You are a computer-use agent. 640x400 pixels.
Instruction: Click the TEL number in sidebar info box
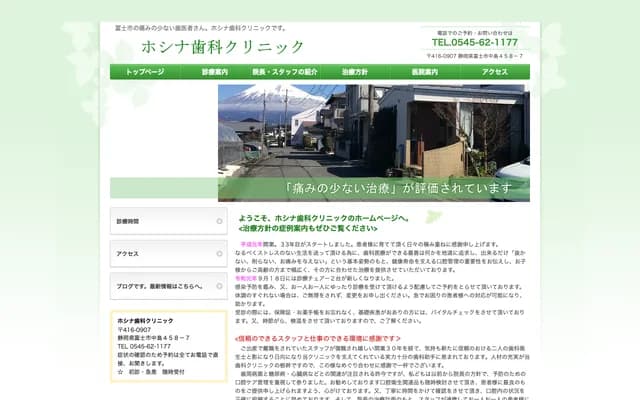(x=143, y=346)
